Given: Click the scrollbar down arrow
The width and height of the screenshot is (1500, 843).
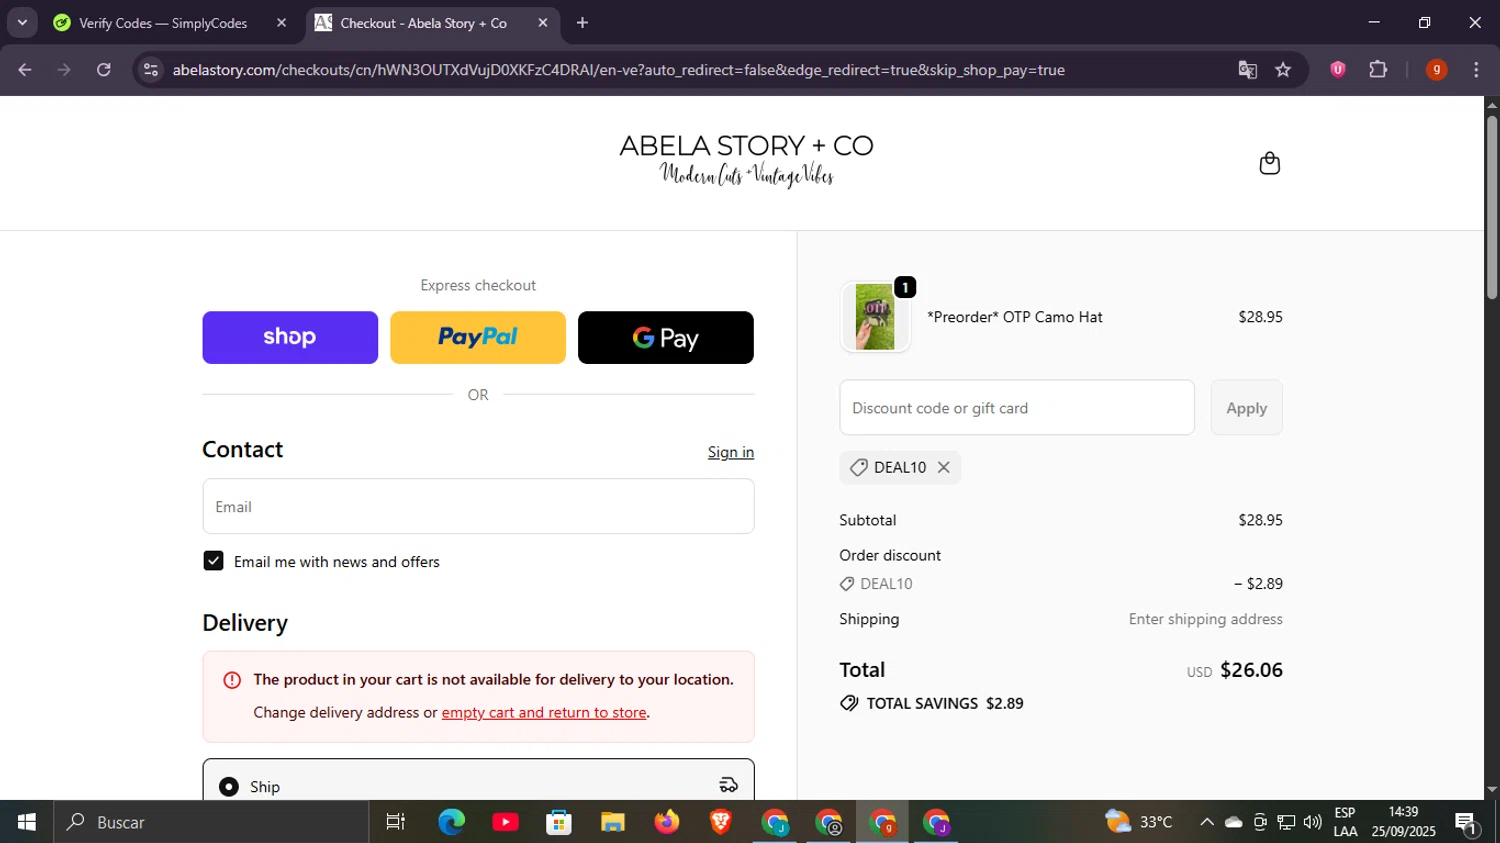Looking at the screenshot, I should (x=1492, y=790).
